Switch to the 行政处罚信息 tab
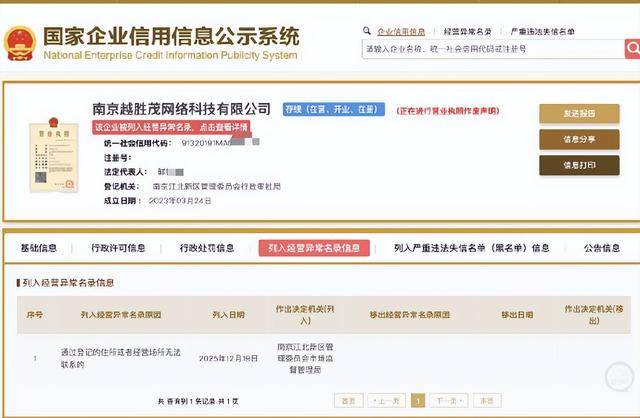 pos(207,248)
